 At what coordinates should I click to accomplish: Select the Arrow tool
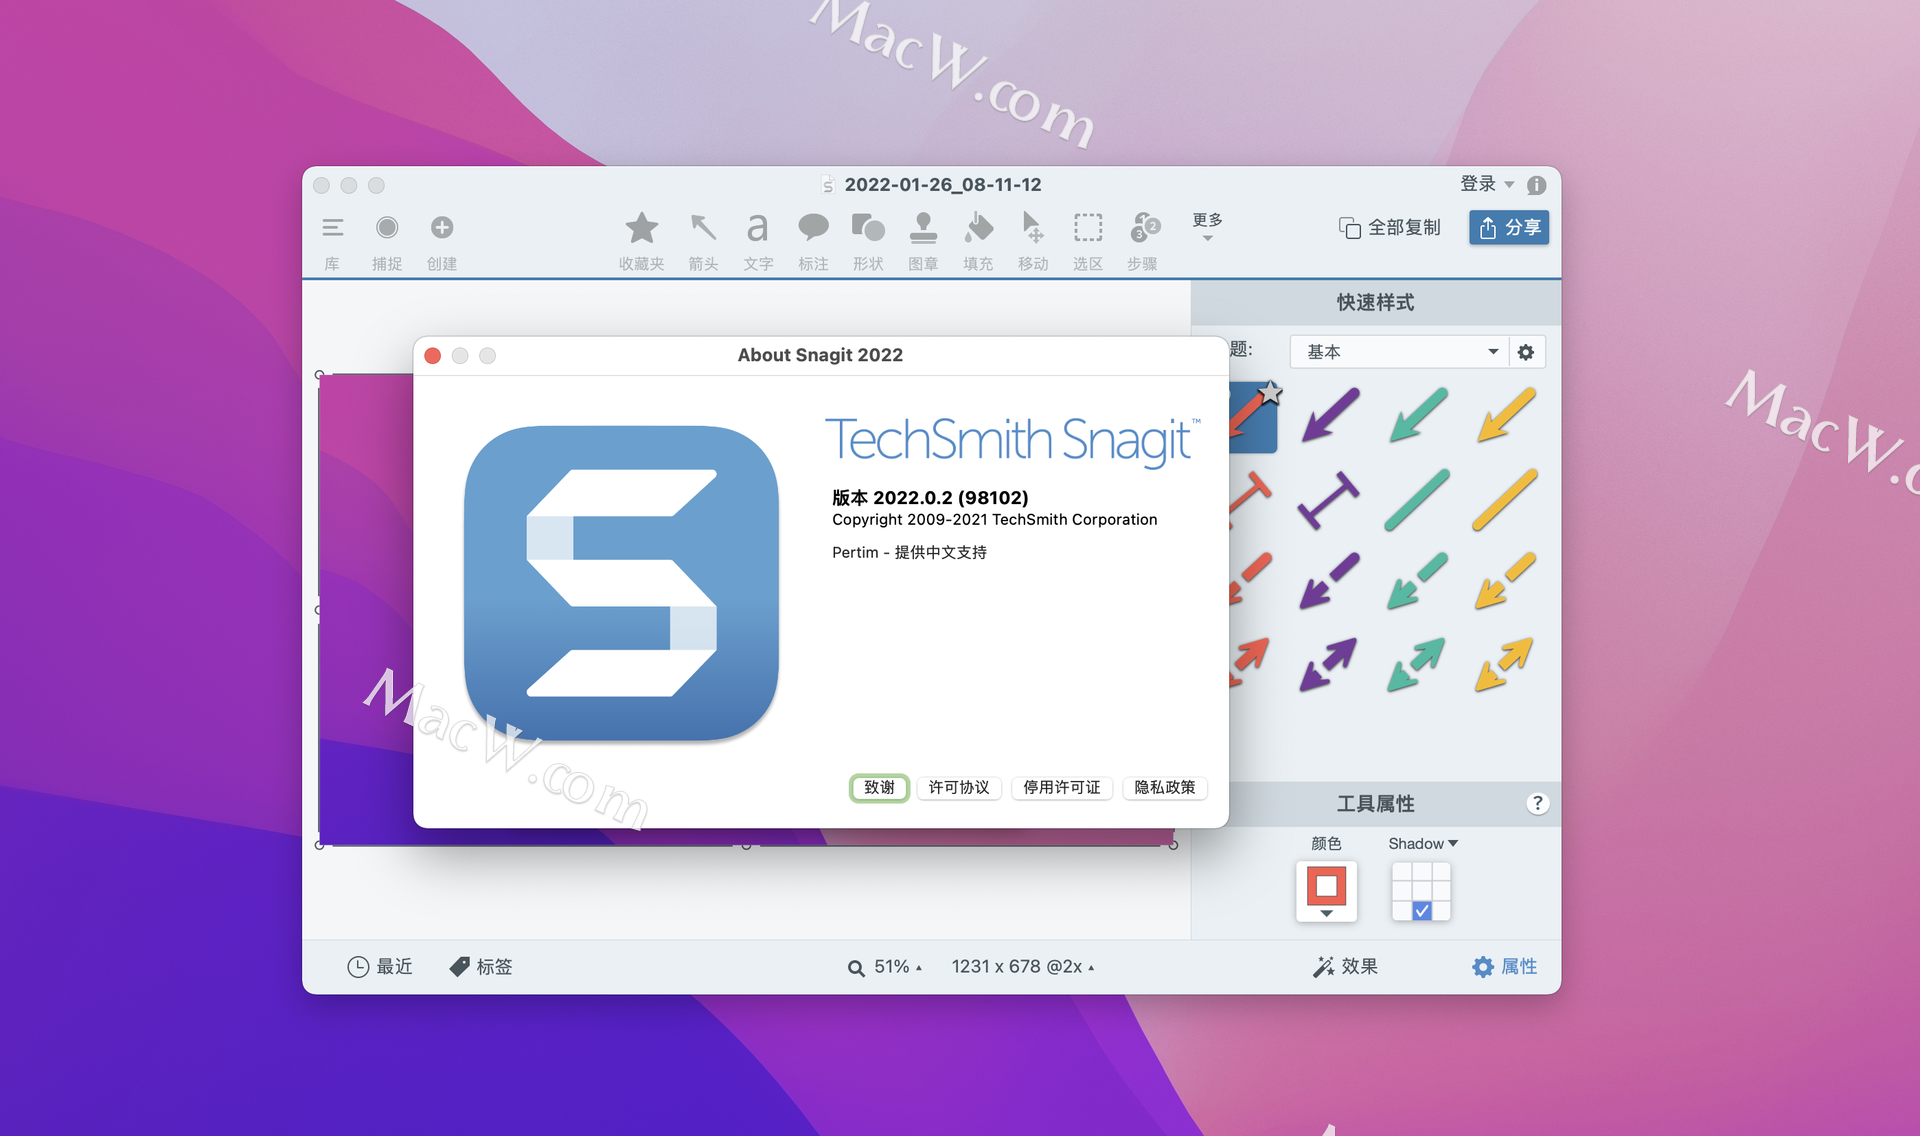pos(703,228)
